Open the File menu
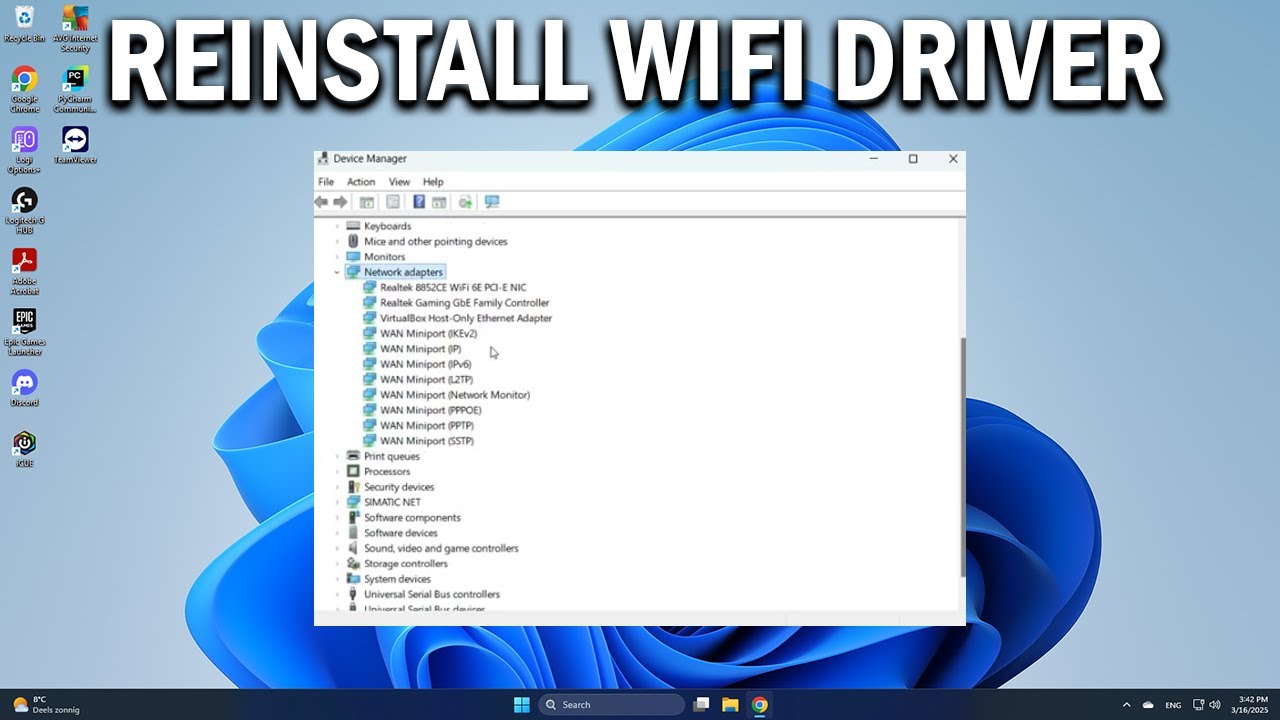Image resolution: width=1280 pixels, height=720 pixels. [x=326, y=182]
